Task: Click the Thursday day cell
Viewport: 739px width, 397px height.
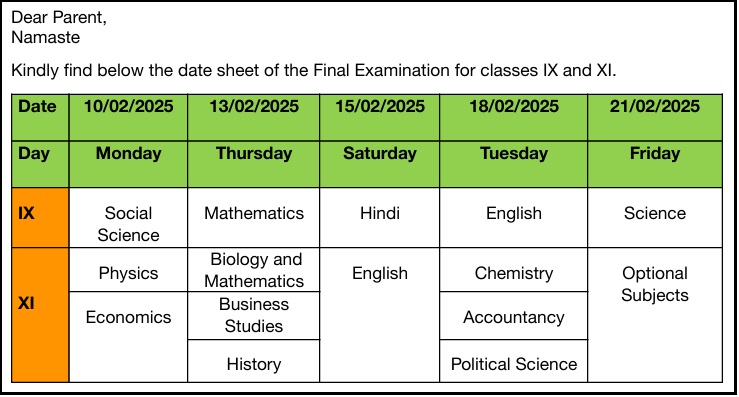Action: pos(254,164)
